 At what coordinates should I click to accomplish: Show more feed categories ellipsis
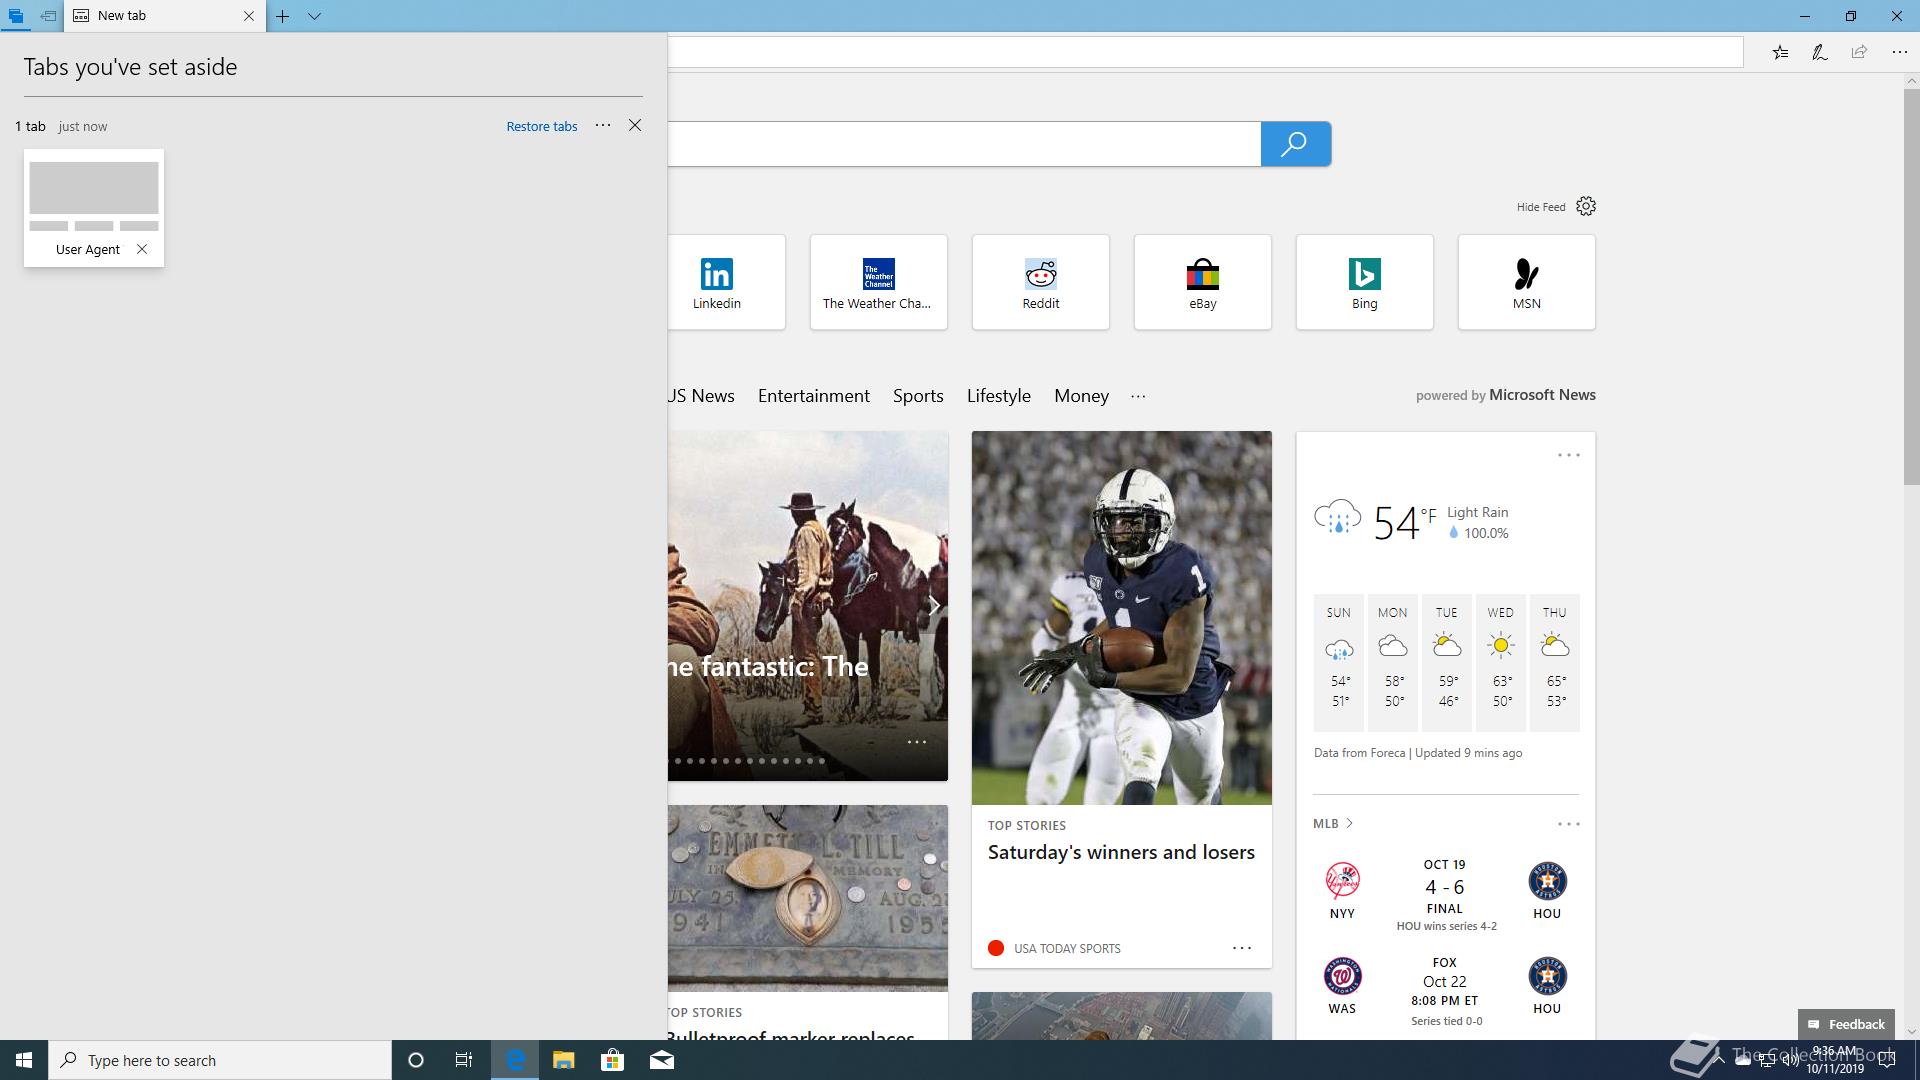(1138, 396)
